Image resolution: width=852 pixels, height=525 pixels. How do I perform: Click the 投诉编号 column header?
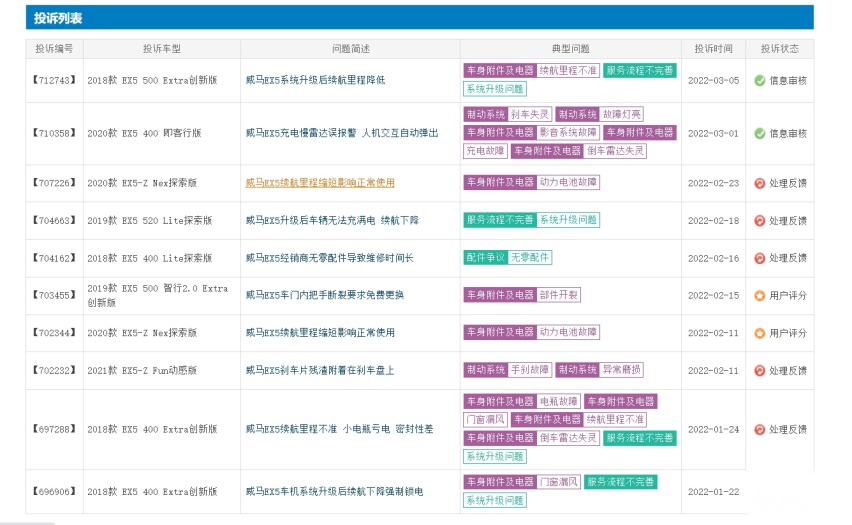pos(54,48)
